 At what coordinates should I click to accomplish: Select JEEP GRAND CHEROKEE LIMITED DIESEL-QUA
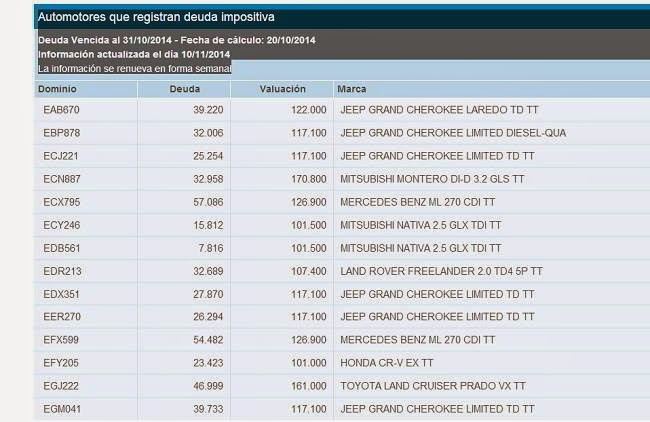tap(453, 133)
